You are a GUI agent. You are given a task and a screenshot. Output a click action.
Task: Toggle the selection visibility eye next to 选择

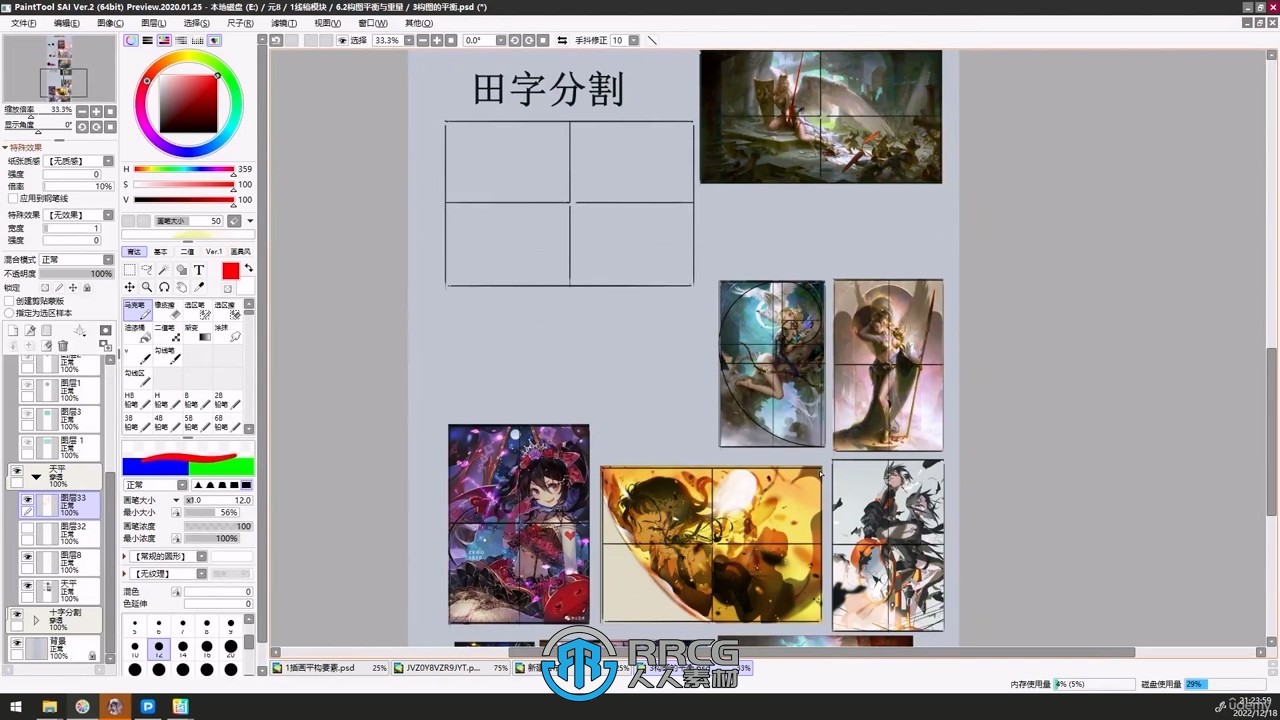(x=342, y=41)
